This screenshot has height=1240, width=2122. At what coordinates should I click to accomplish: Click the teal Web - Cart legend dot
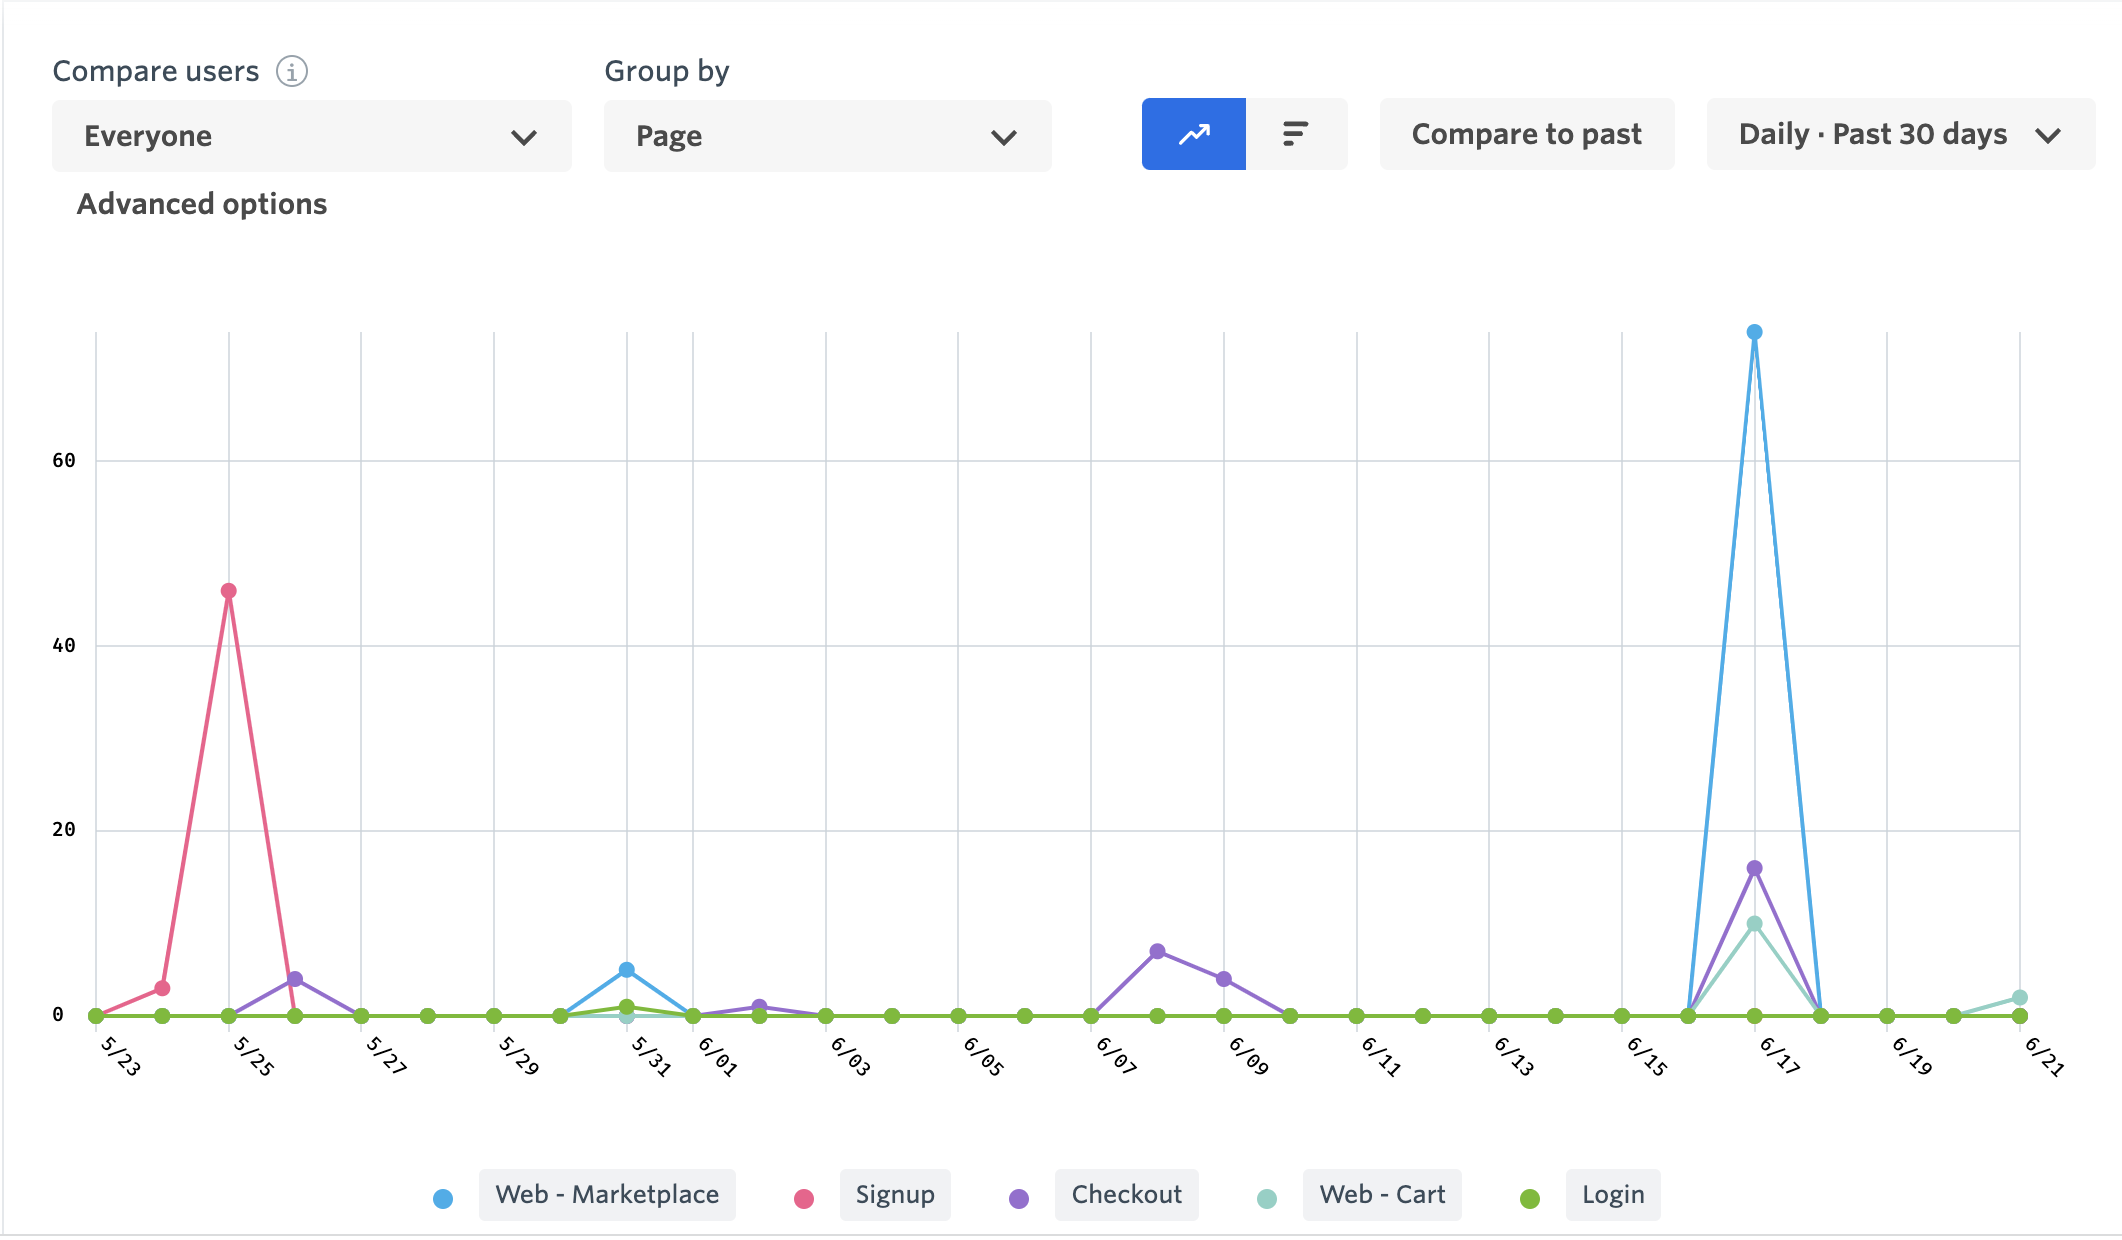pyautogui.click(x=1267, y=1199)
